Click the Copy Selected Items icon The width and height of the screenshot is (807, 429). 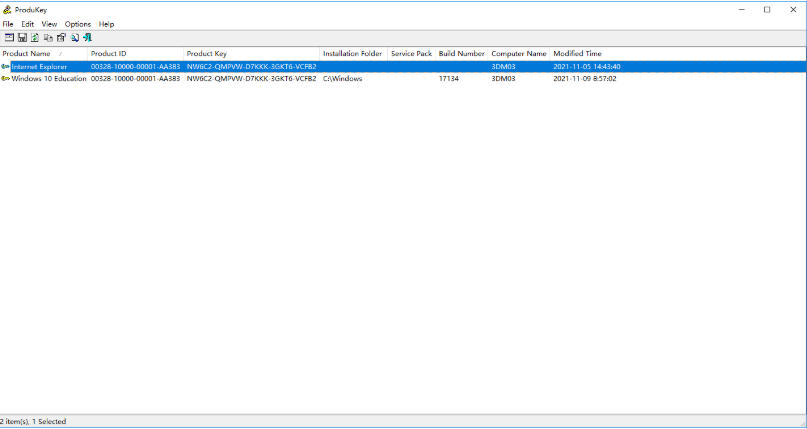48,37
